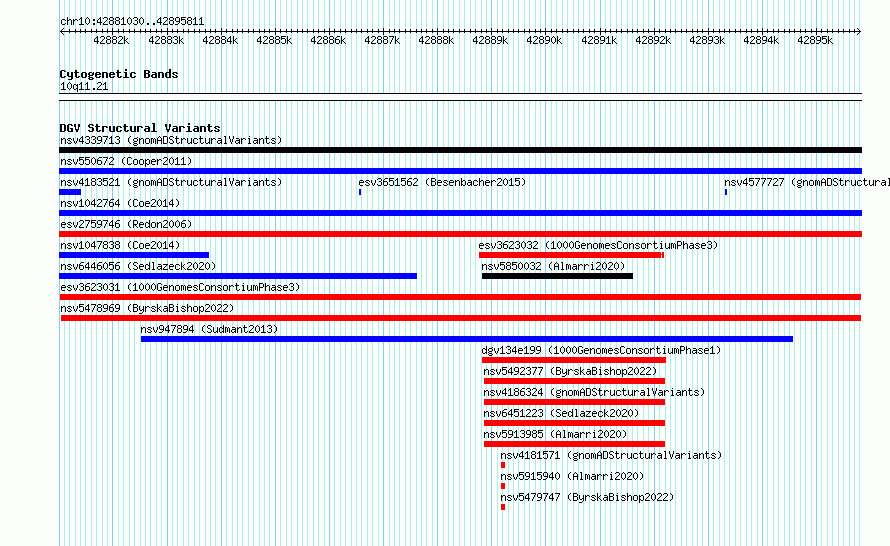Open nsv947894 (Sudmant2013) label

(209, 329)
